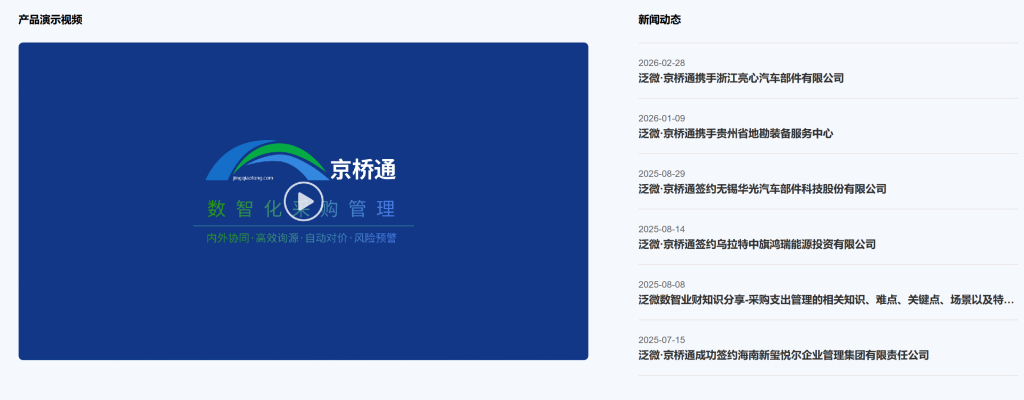Screen dimensions: 1024x400
Task: Open news about 浙江亮心汽车部件有限公司
Action: (741, 78)
